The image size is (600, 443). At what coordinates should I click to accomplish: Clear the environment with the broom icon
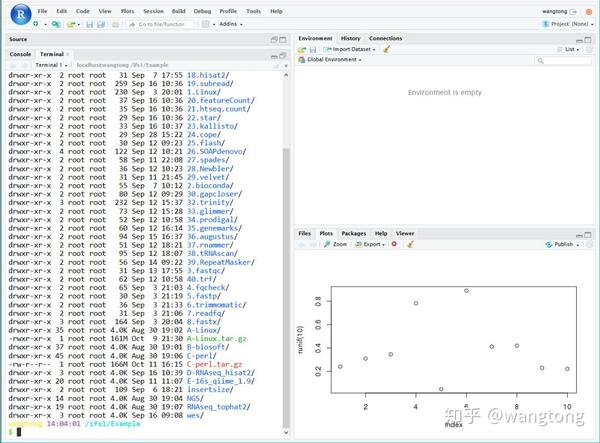[x=386, y=49]
